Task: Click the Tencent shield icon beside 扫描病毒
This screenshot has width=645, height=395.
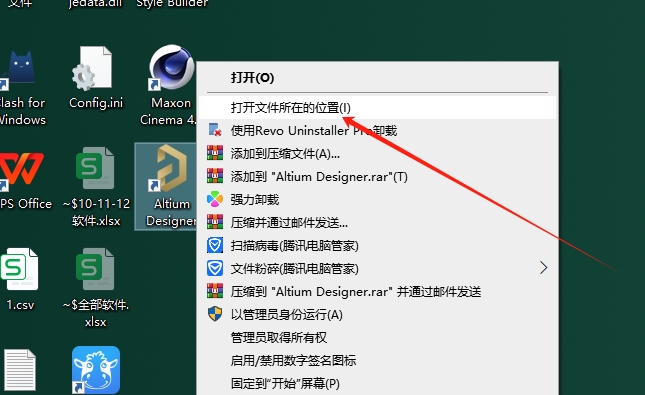Action: tap(215, 245)
